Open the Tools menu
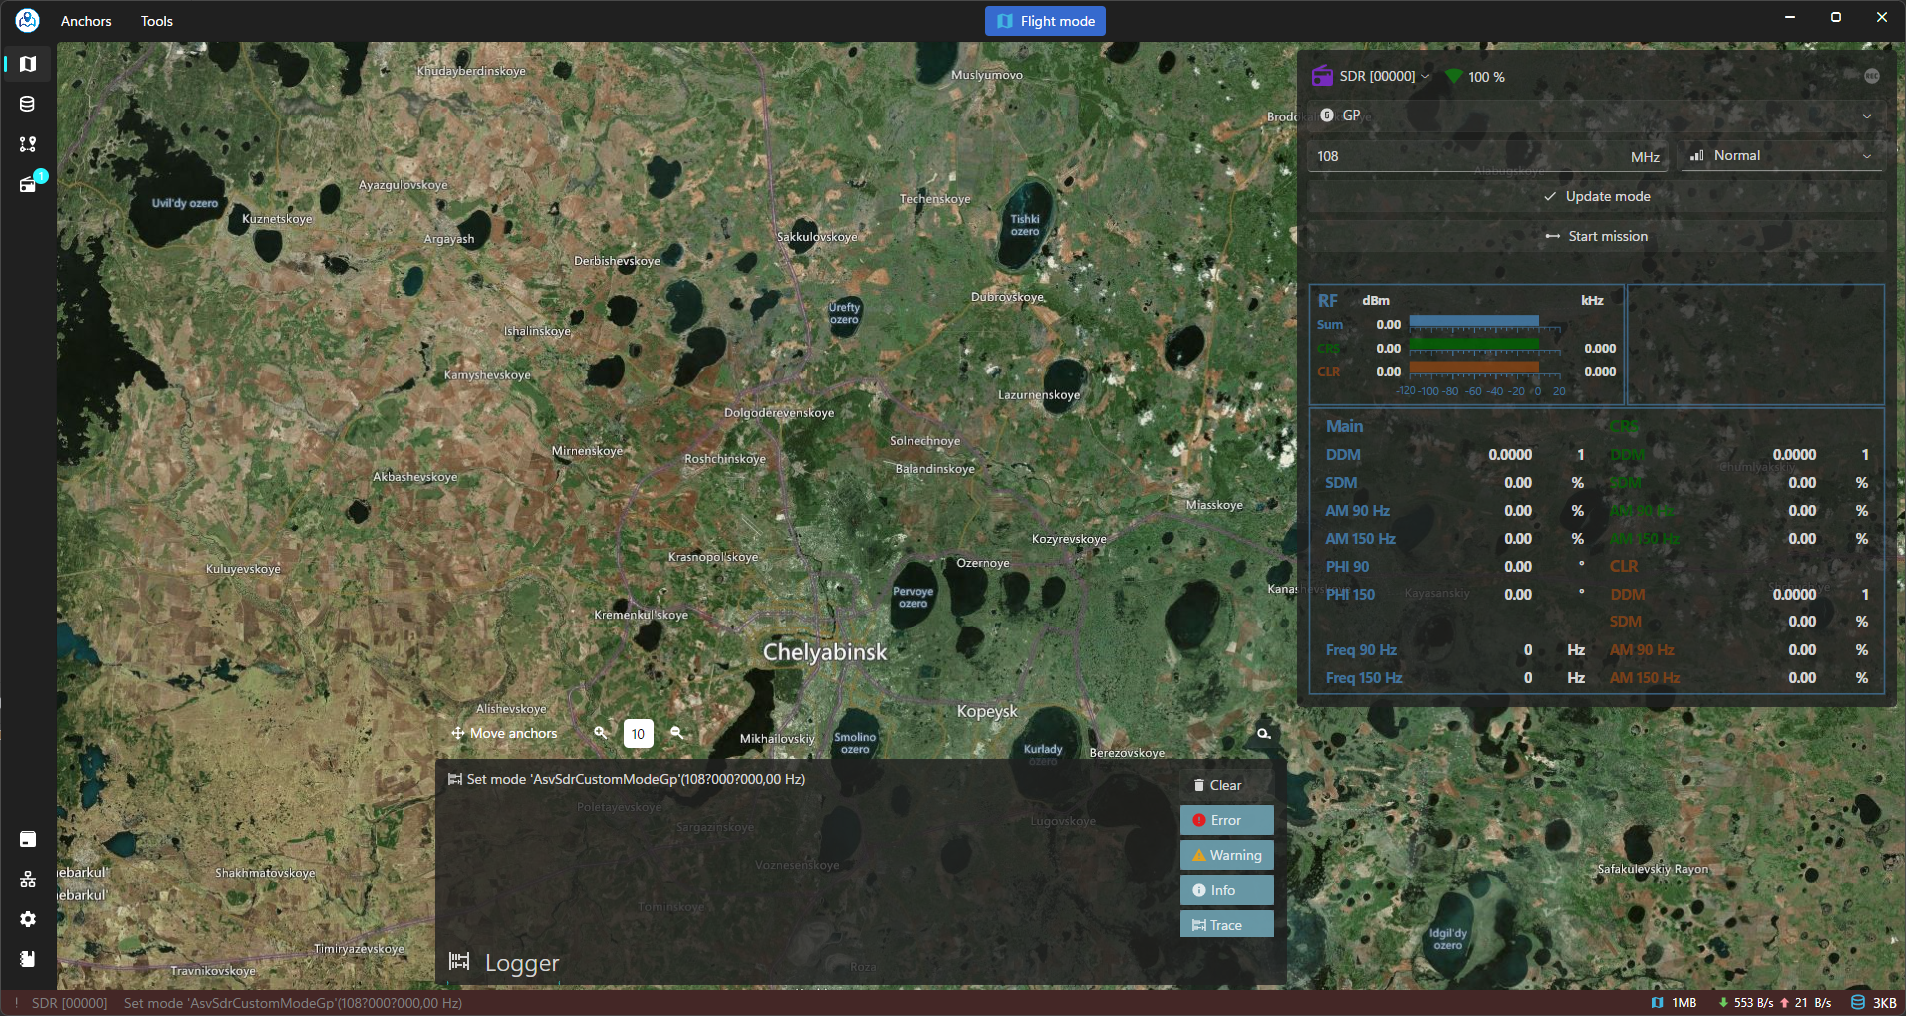 [x=157, y=21]
